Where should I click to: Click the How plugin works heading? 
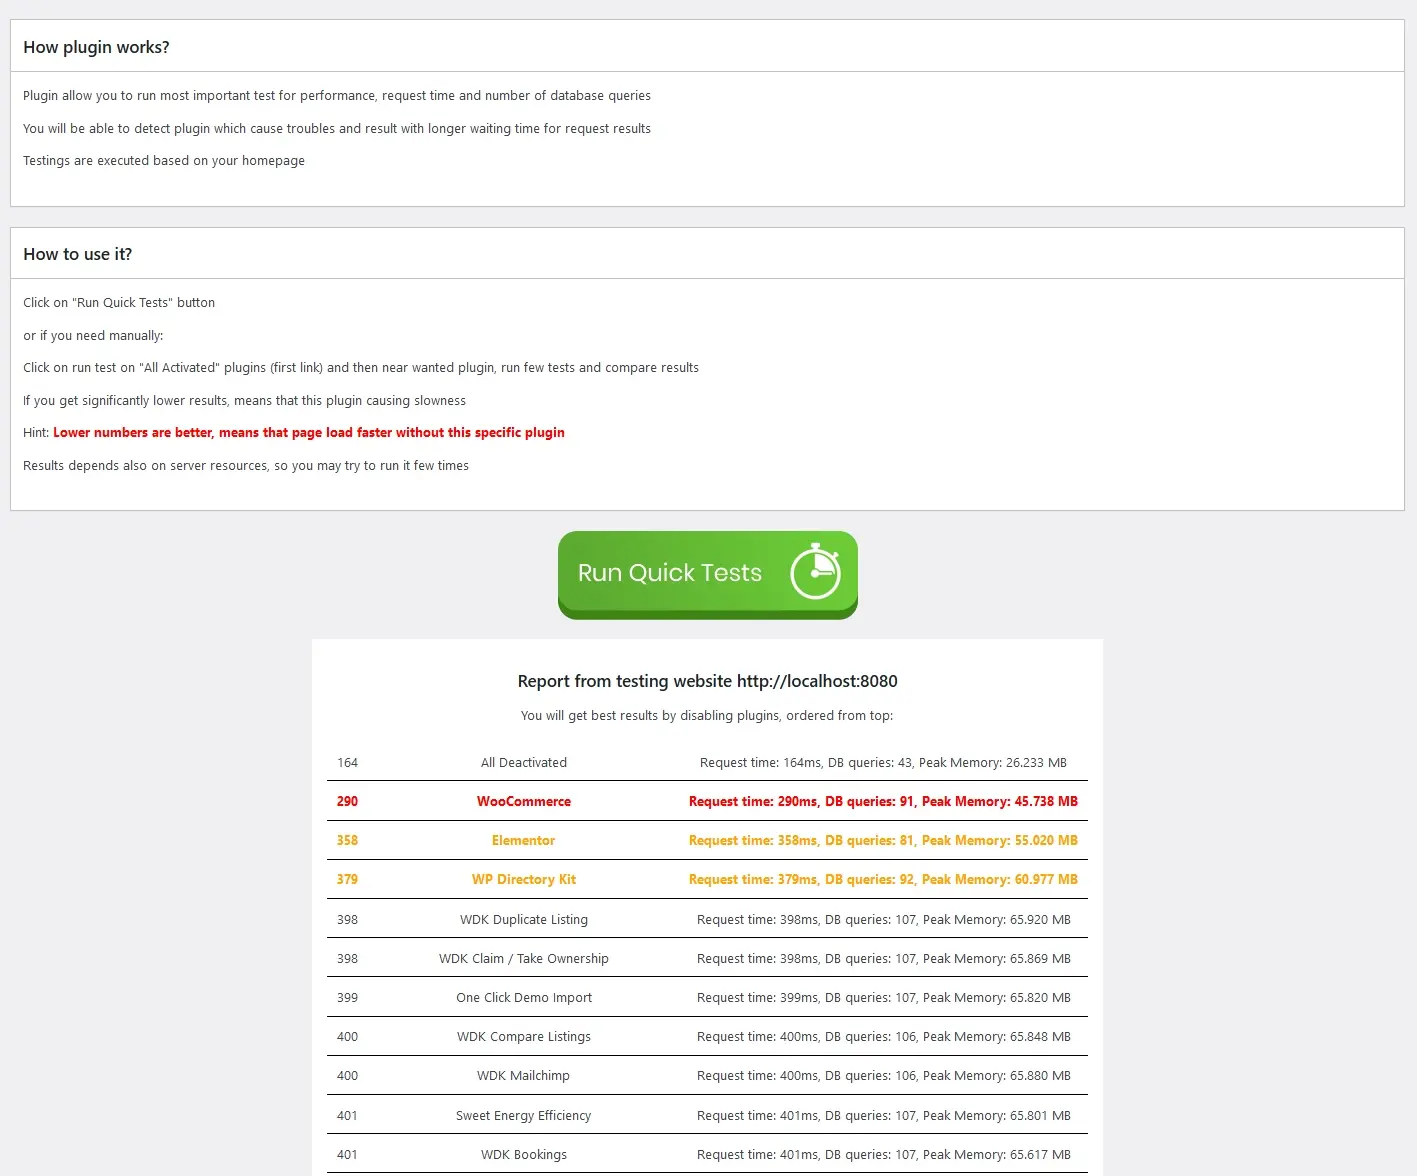point(96,47)
